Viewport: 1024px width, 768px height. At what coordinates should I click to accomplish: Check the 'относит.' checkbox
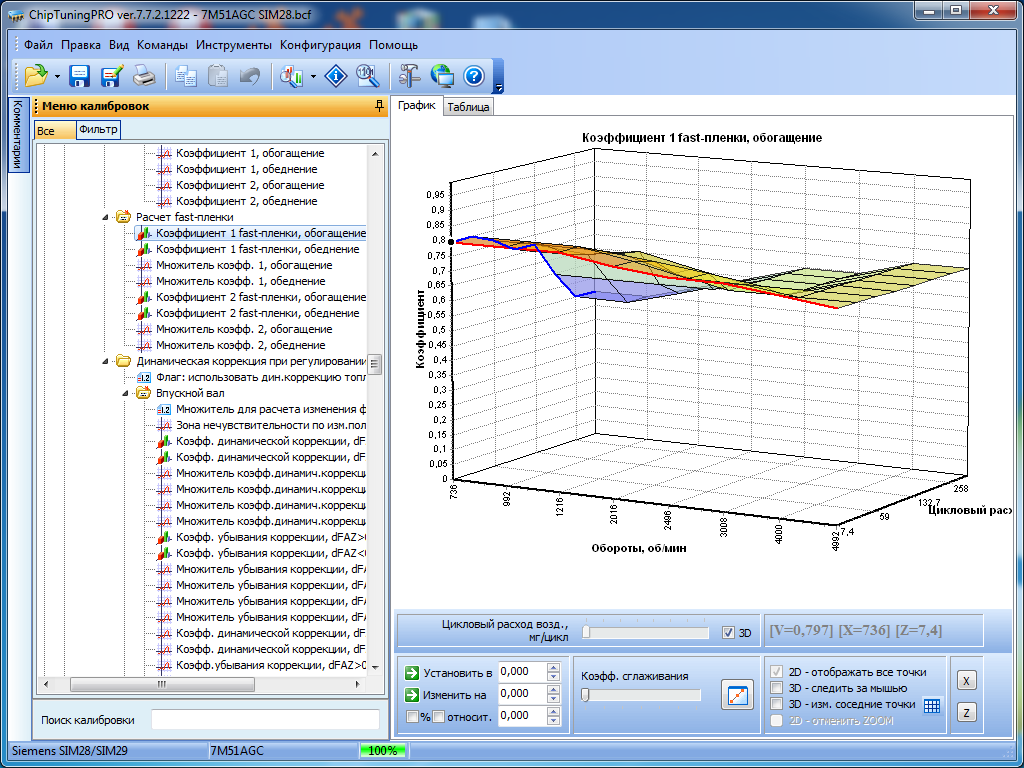[438, 716]
